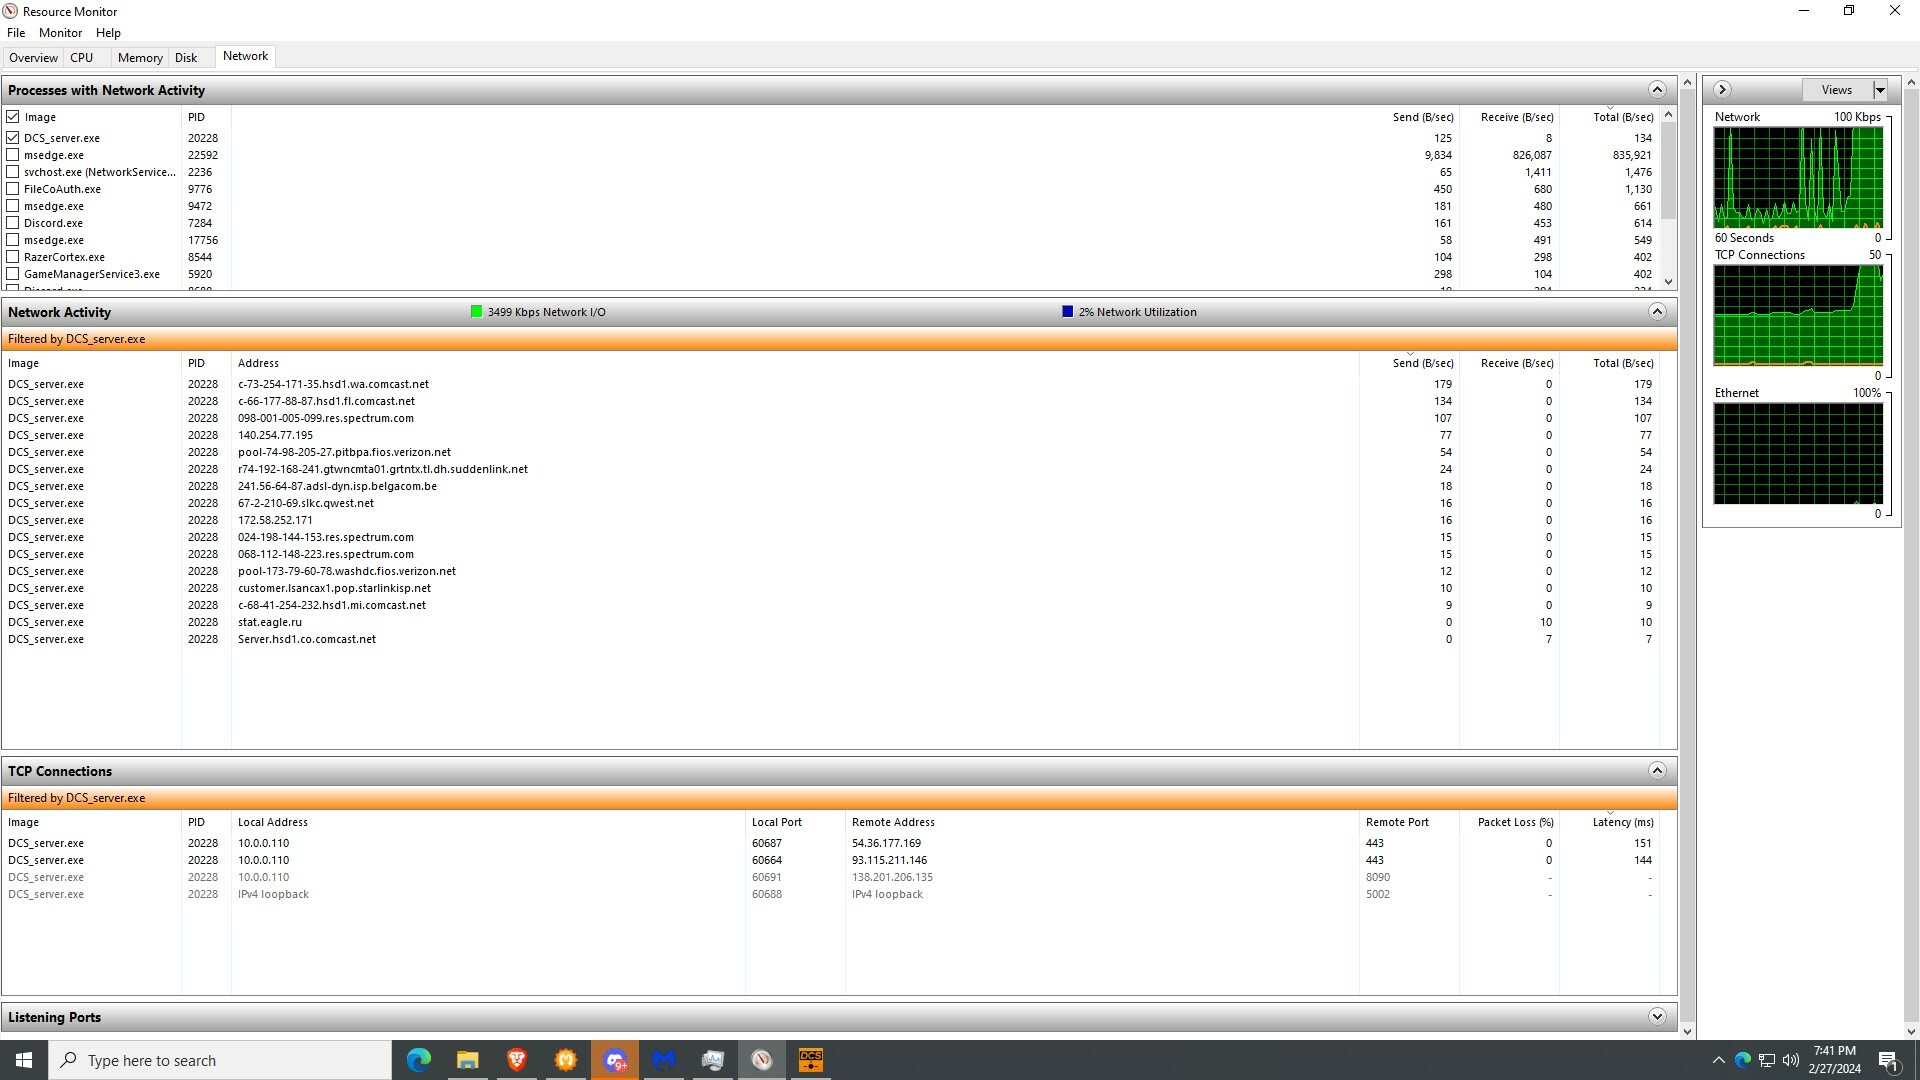
Task: Click the processes list scroll-down arrow
Action: point(1668,282)
